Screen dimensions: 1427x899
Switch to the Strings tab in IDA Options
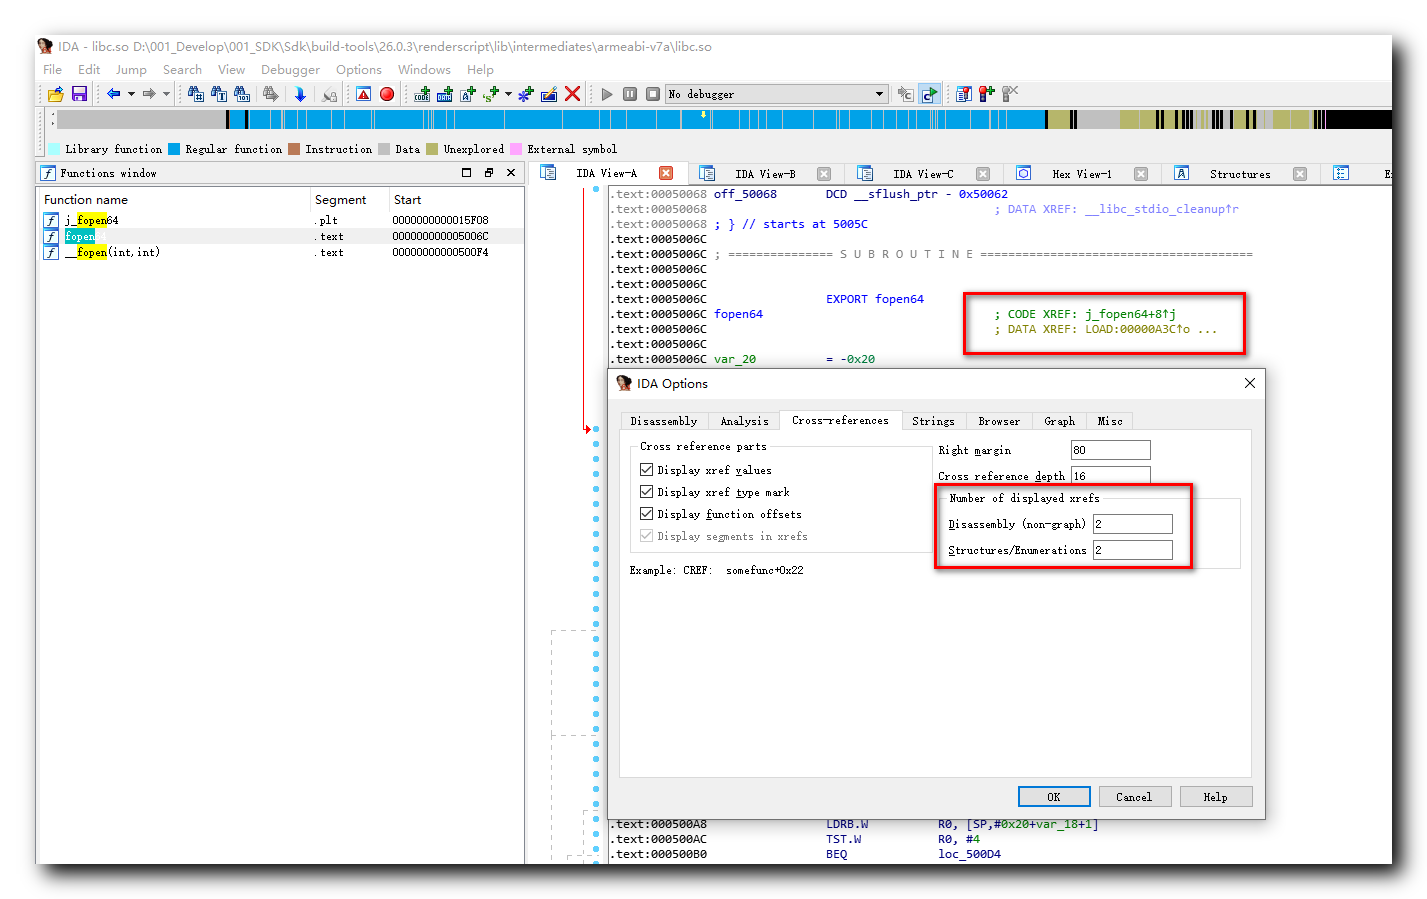tap(933, 421)
